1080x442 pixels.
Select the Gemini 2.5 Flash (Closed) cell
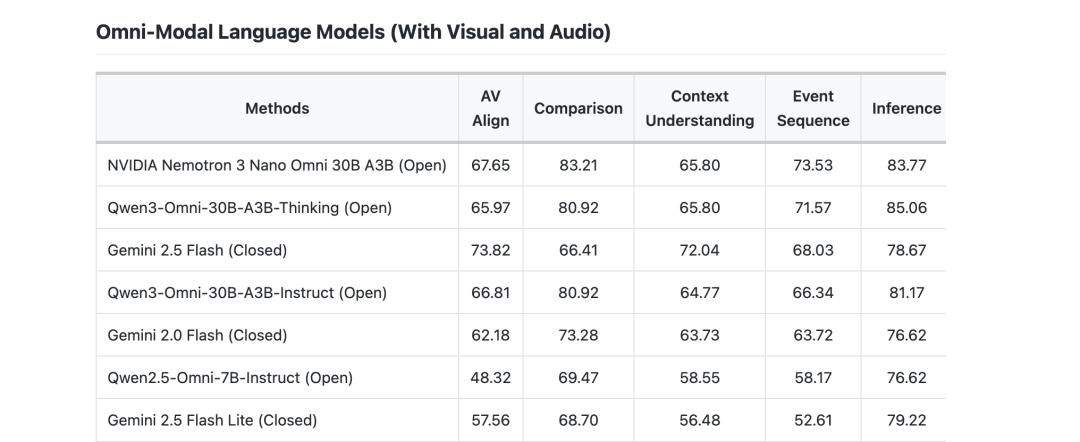point(197,250)
